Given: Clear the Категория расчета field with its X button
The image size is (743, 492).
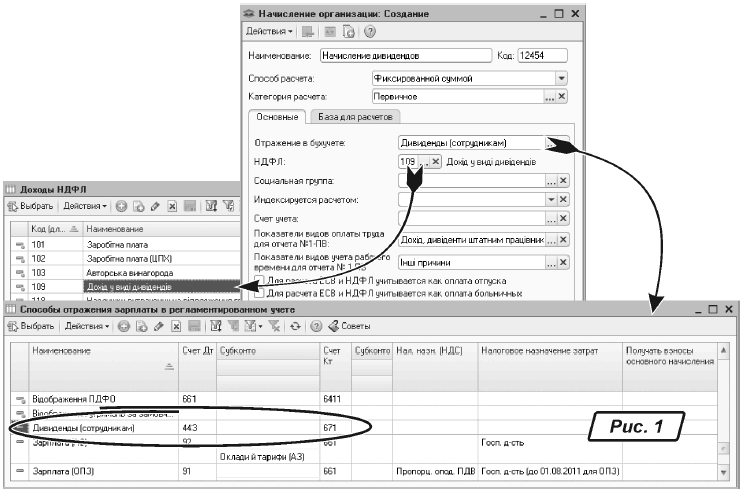Looking at the screenshot, I should coord(562,97).
